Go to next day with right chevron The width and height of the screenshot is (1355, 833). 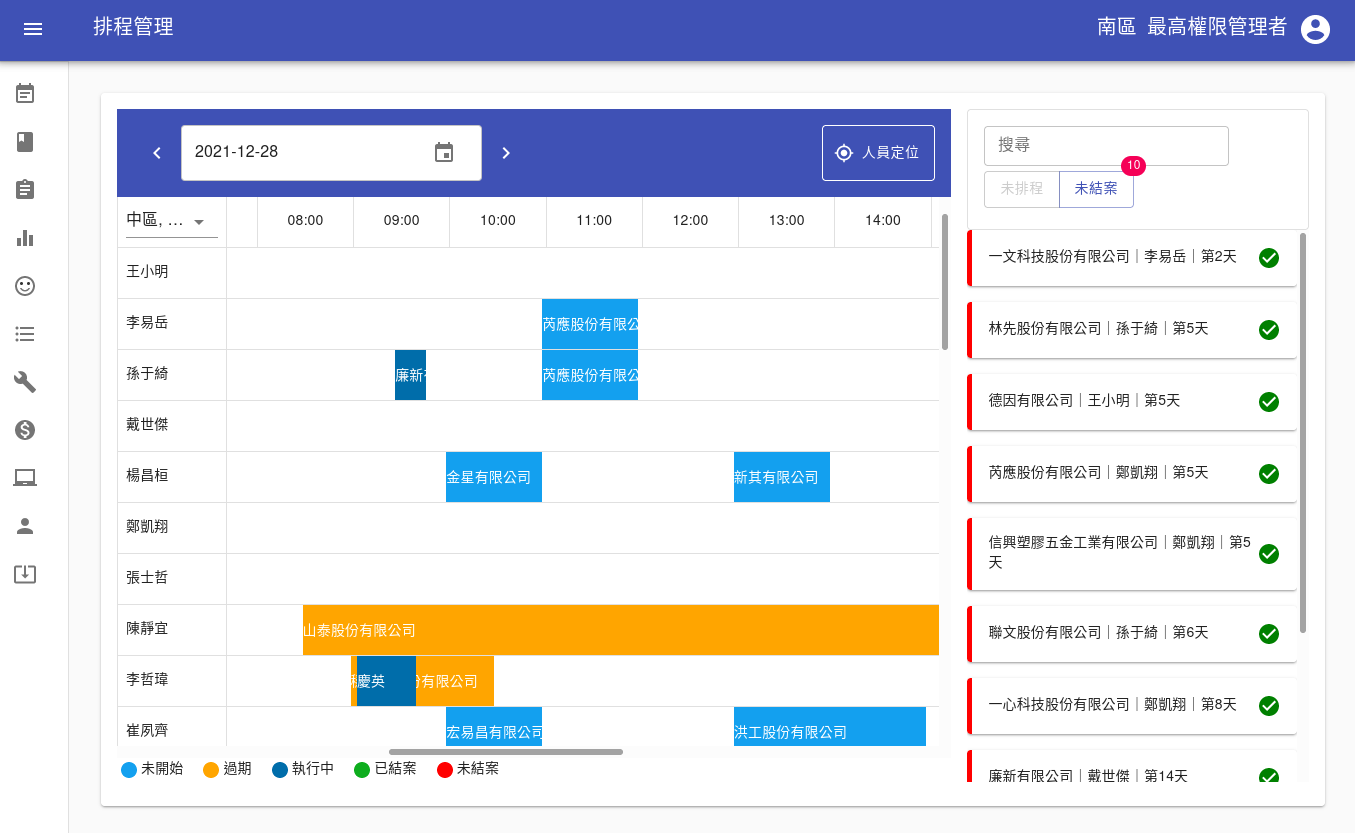506,153
